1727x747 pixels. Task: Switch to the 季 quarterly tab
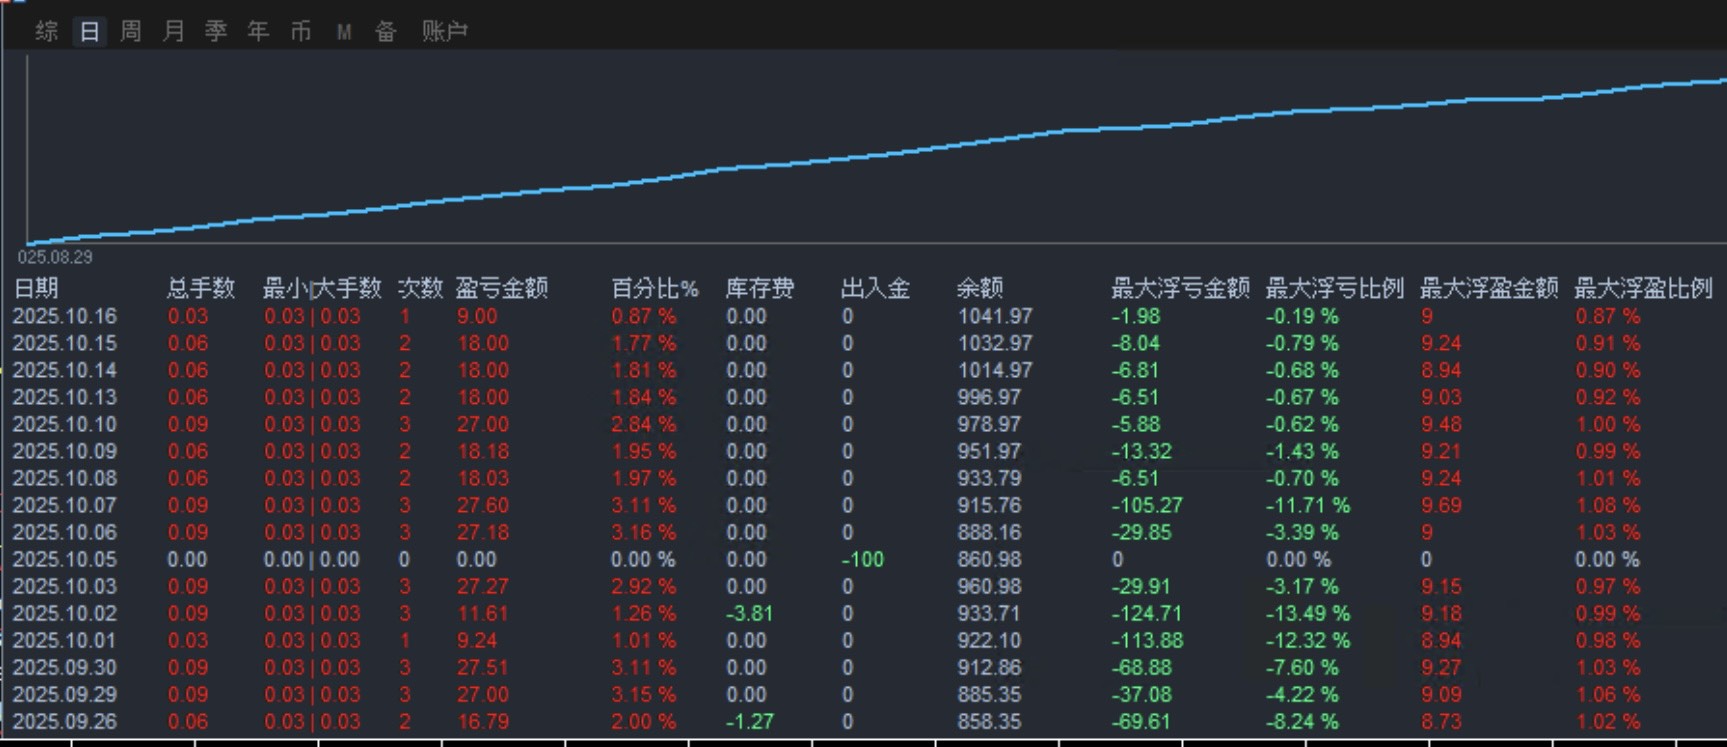point(216,32)
